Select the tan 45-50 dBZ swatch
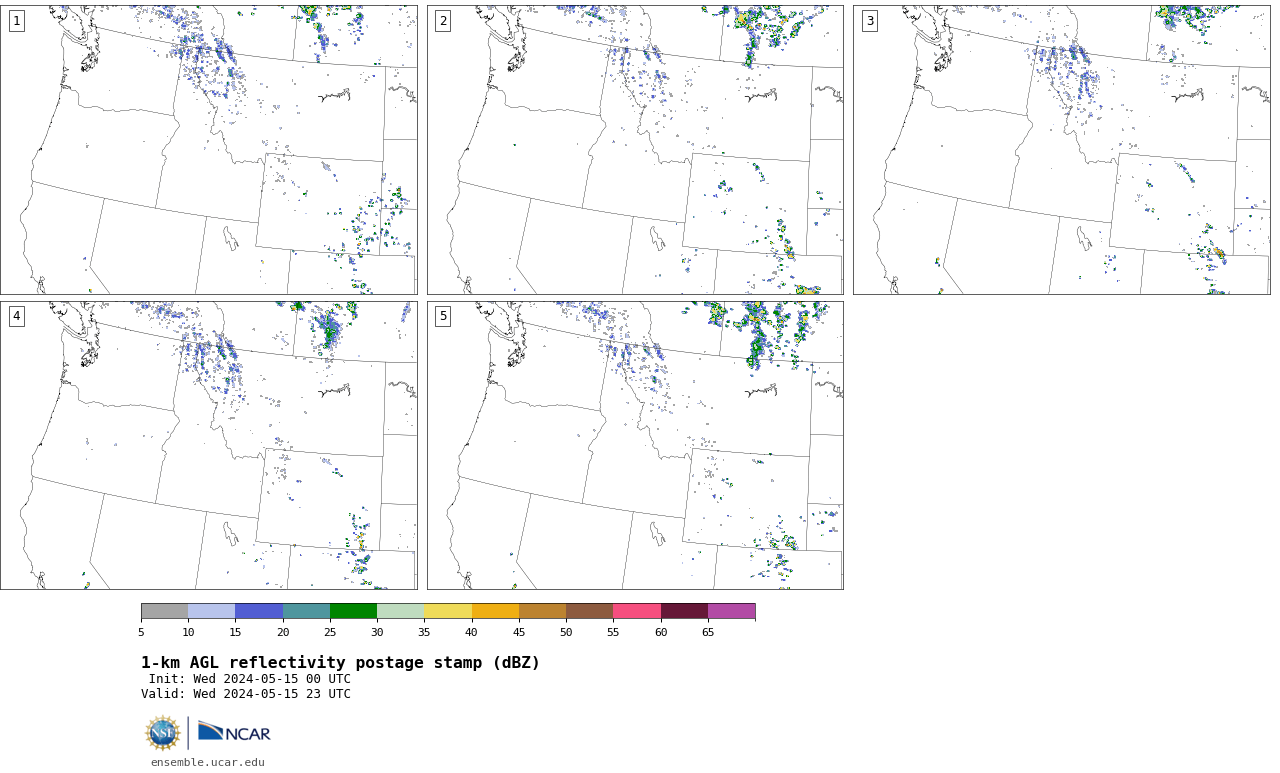Screen dimensions: 1280x773 (542, 611)
